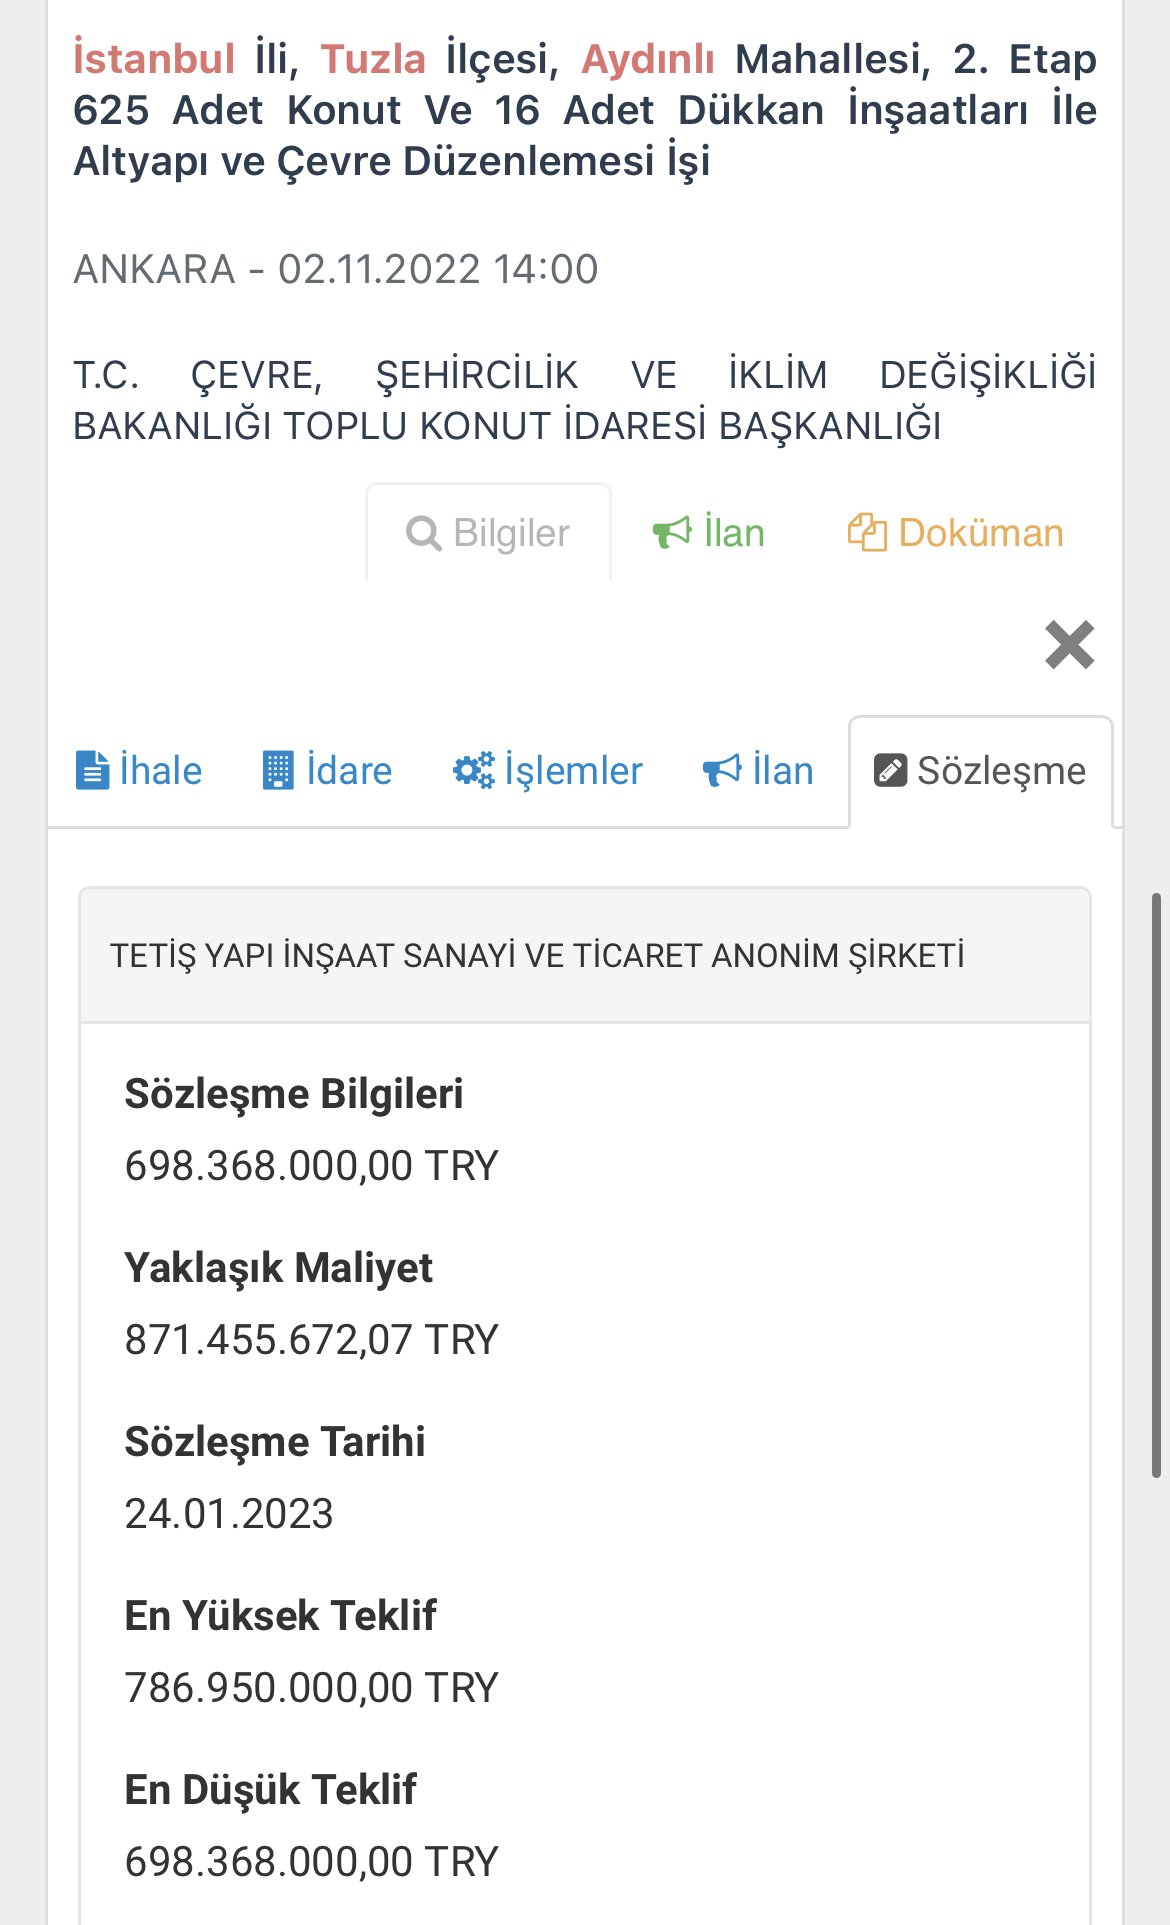The image size is (1170, 1925).
Task: Select the İhale tab label
Action: [x=161, y=771]
